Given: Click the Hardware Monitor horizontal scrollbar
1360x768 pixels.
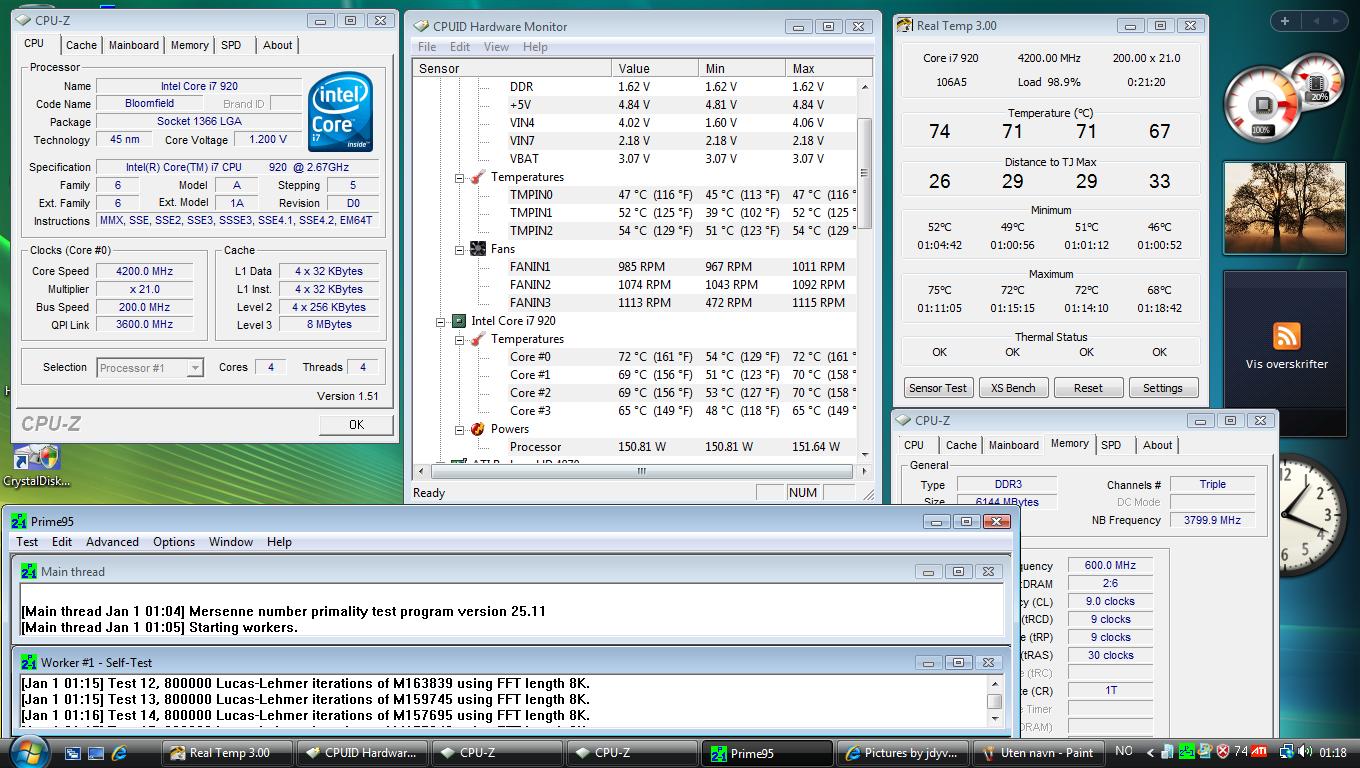Looking at the screenshot, I should click(640, 470).
